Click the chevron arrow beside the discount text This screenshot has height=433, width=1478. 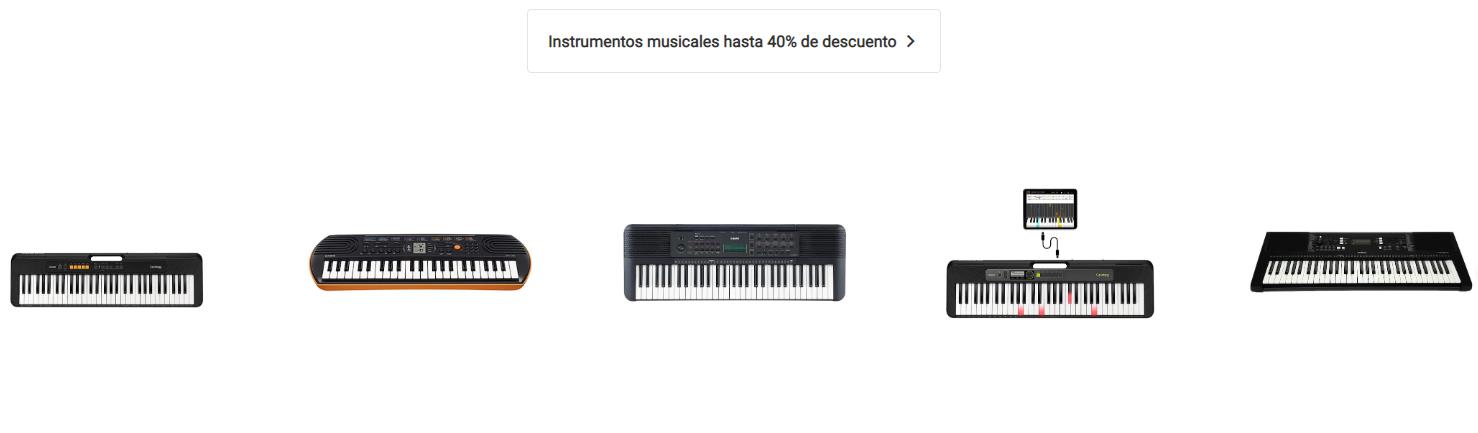910,42
